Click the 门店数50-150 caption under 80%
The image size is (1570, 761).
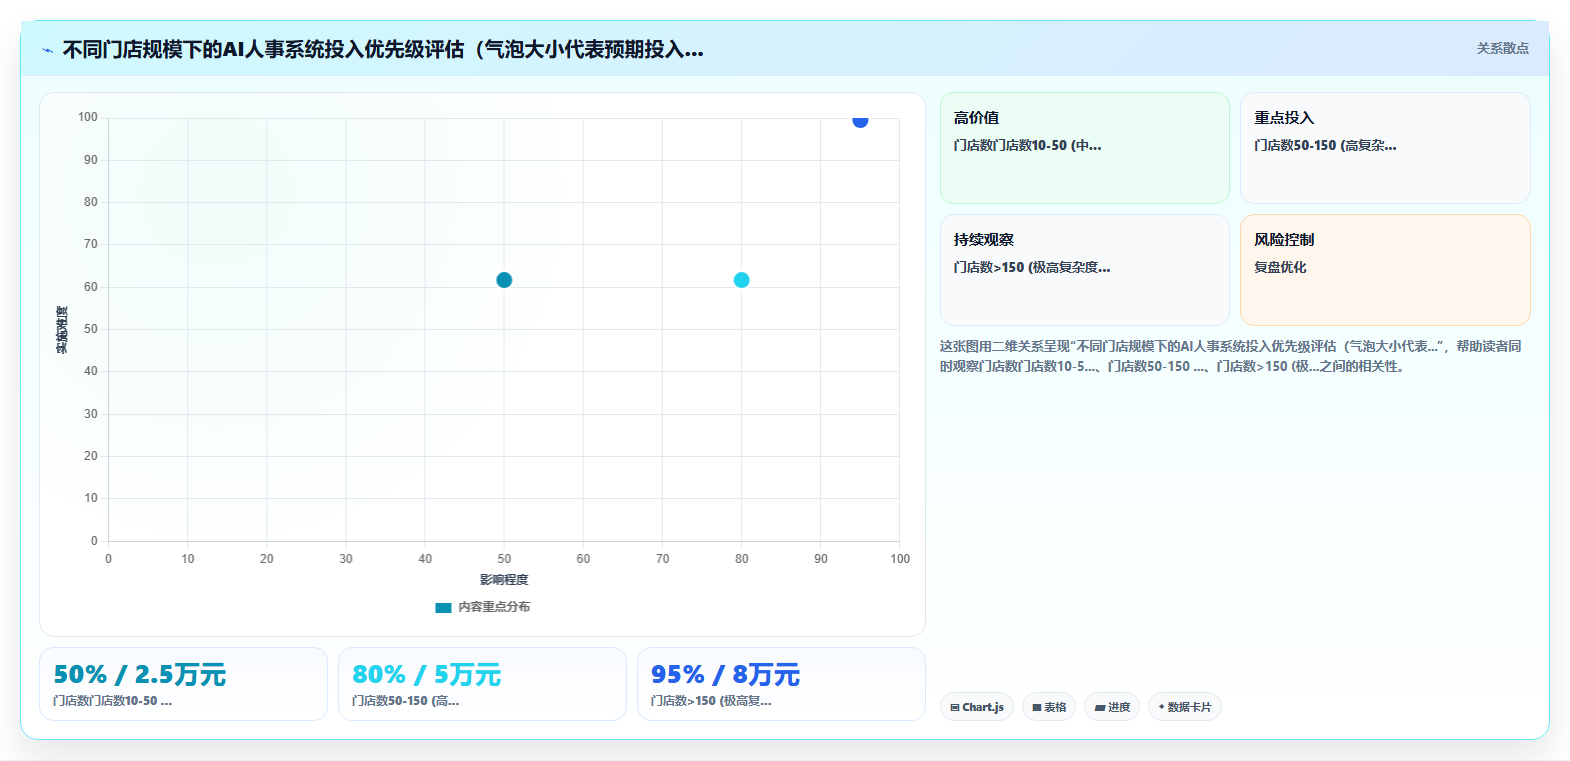click(406, 701)
